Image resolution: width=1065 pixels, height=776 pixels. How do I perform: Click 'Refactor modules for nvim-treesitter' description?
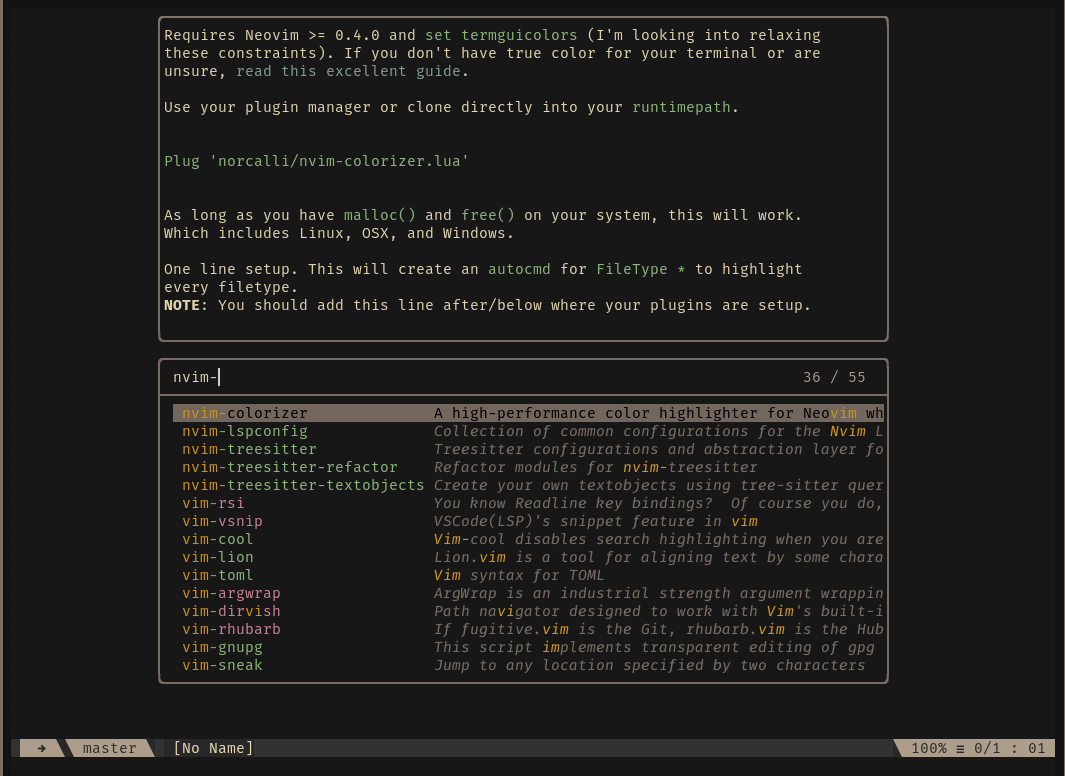(x=596, y=467)
